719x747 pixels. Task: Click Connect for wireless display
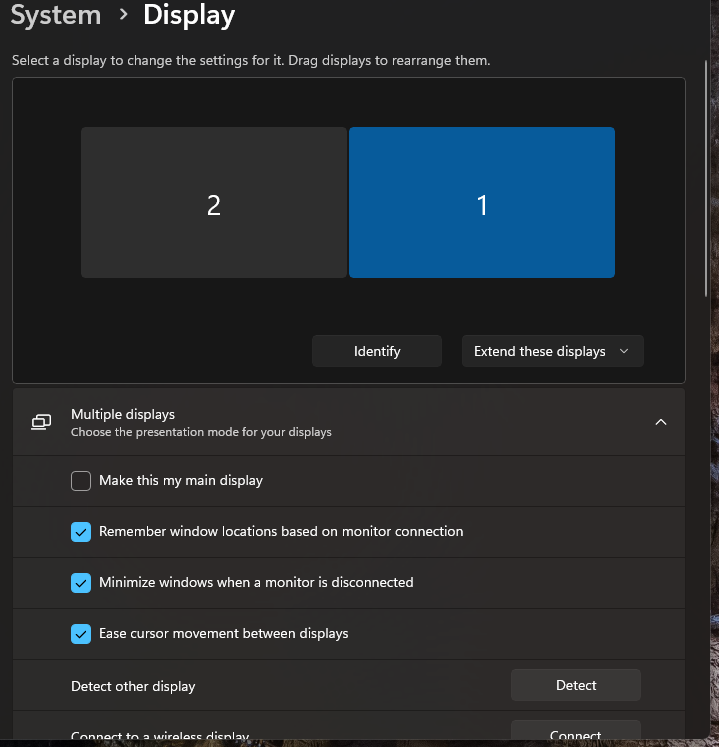click(575, 734)
